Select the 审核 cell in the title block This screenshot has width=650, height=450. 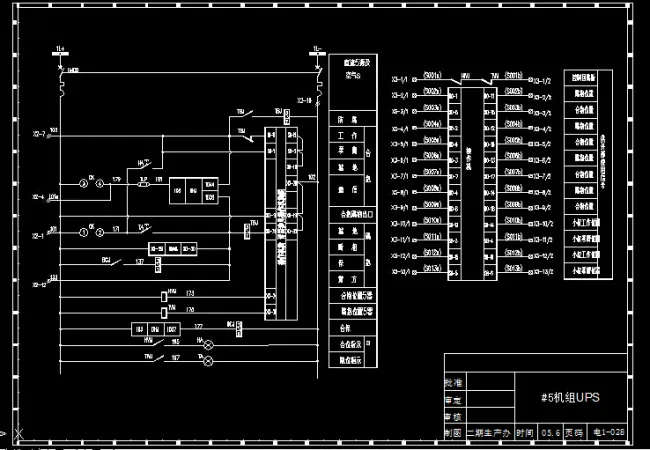(453, 416)
